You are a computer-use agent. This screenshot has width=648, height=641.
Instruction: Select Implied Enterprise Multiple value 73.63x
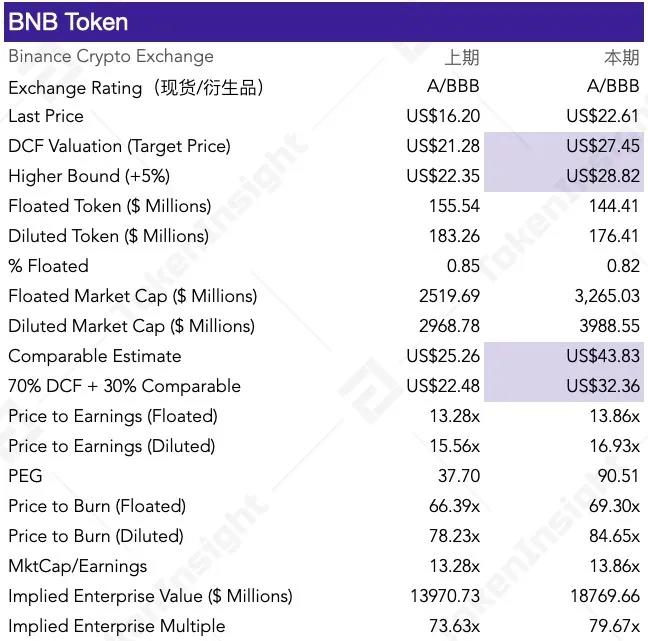(450, 626)
